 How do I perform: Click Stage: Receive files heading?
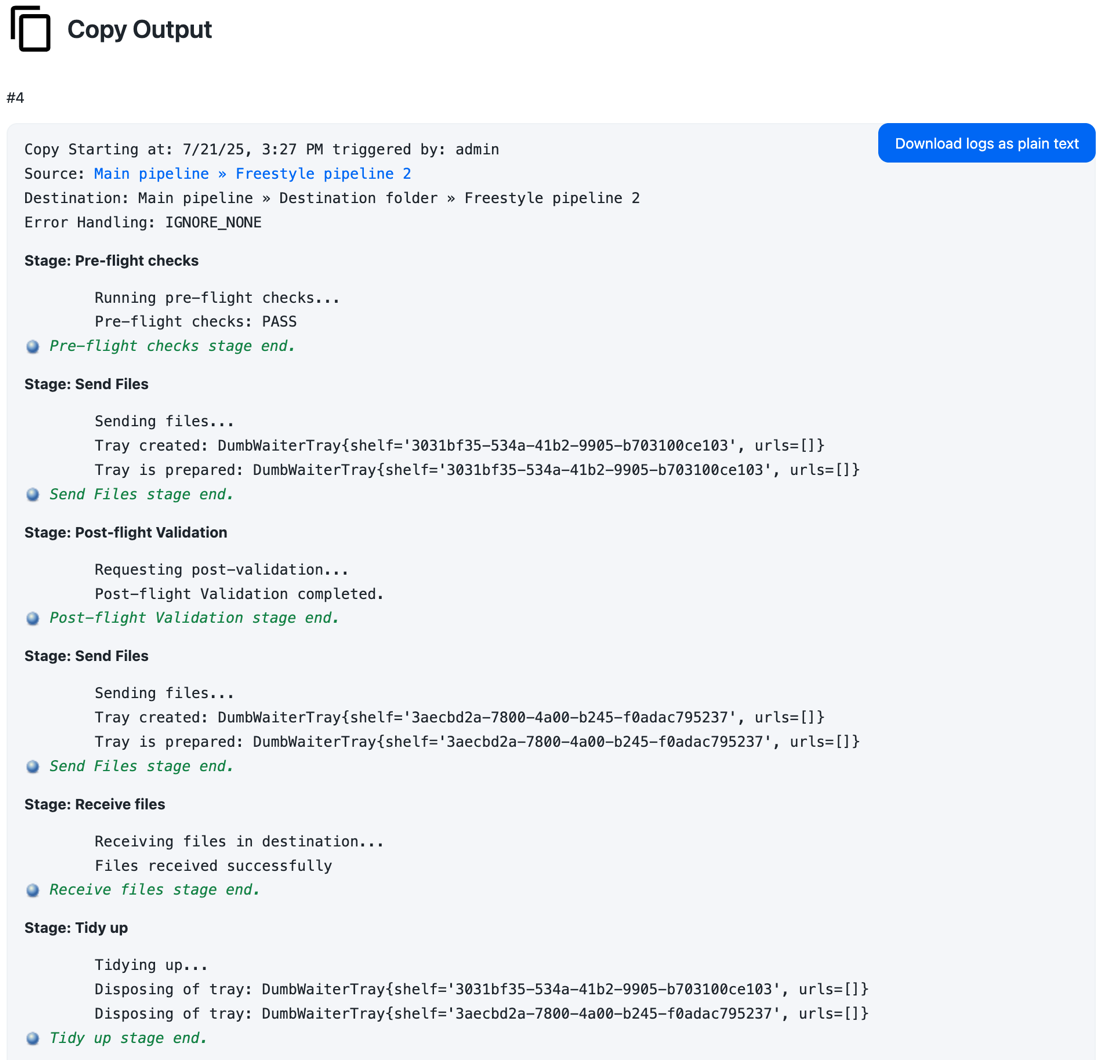[x=95, y=805]
